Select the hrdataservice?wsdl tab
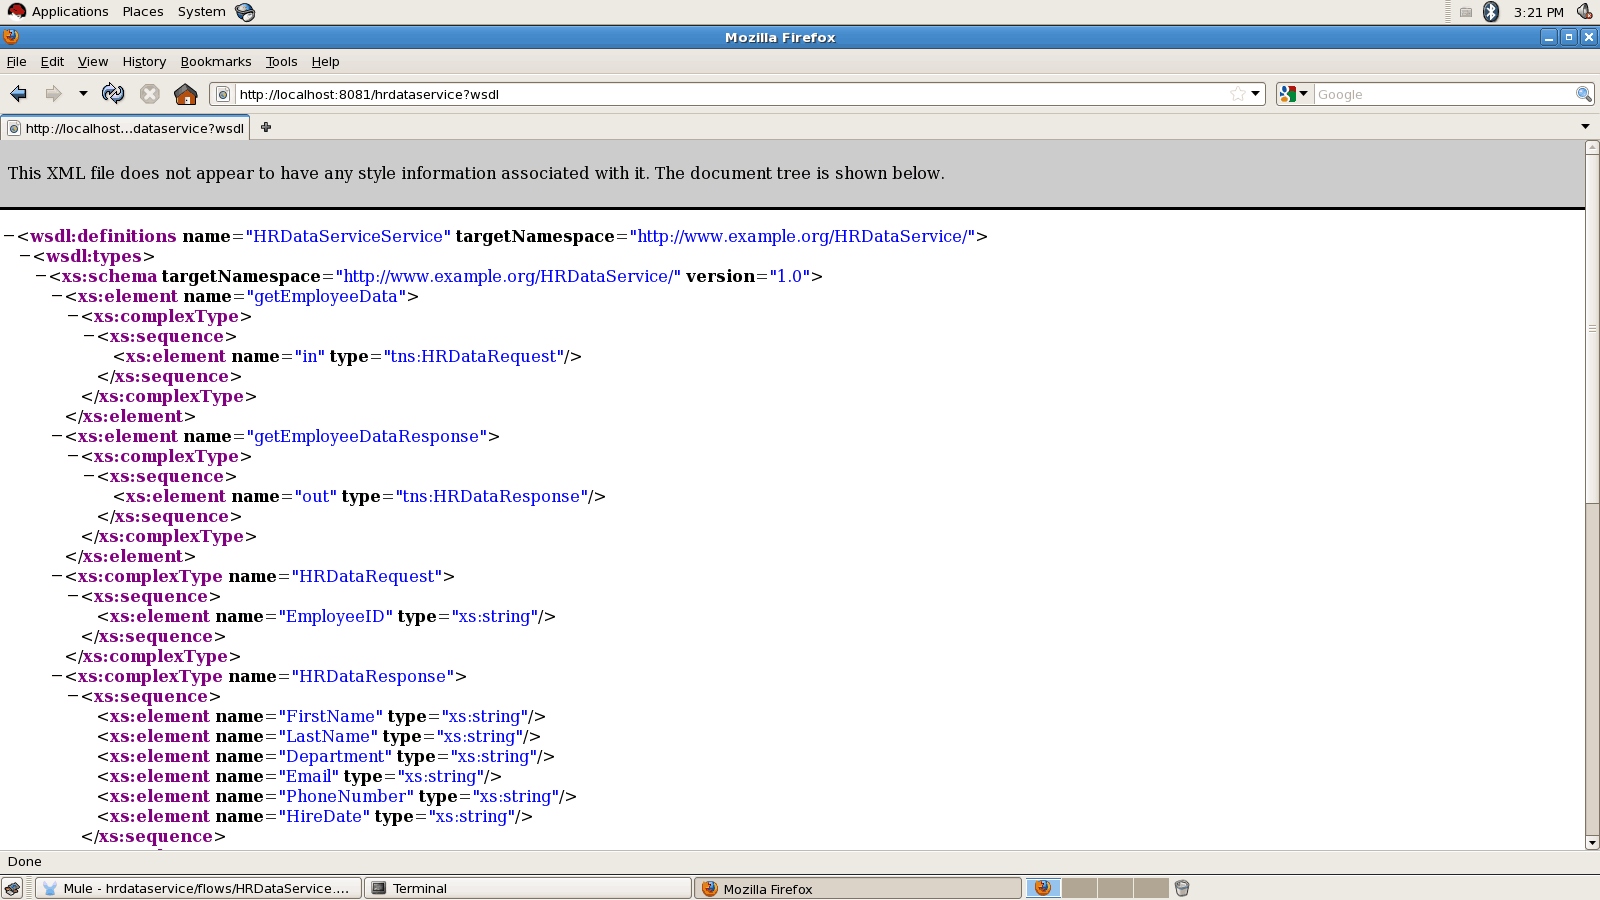Viewport: 1600px width, 900px height. point(126,128)
